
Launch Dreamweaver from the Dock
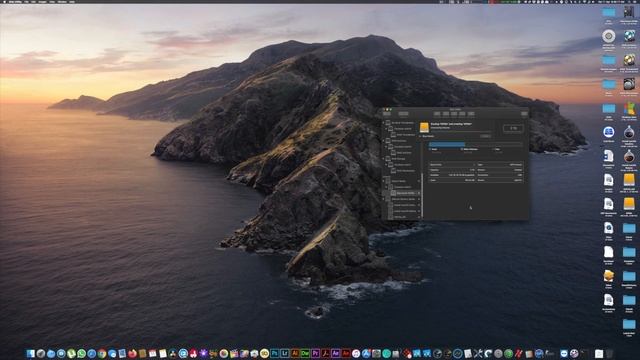click(305, 353)
